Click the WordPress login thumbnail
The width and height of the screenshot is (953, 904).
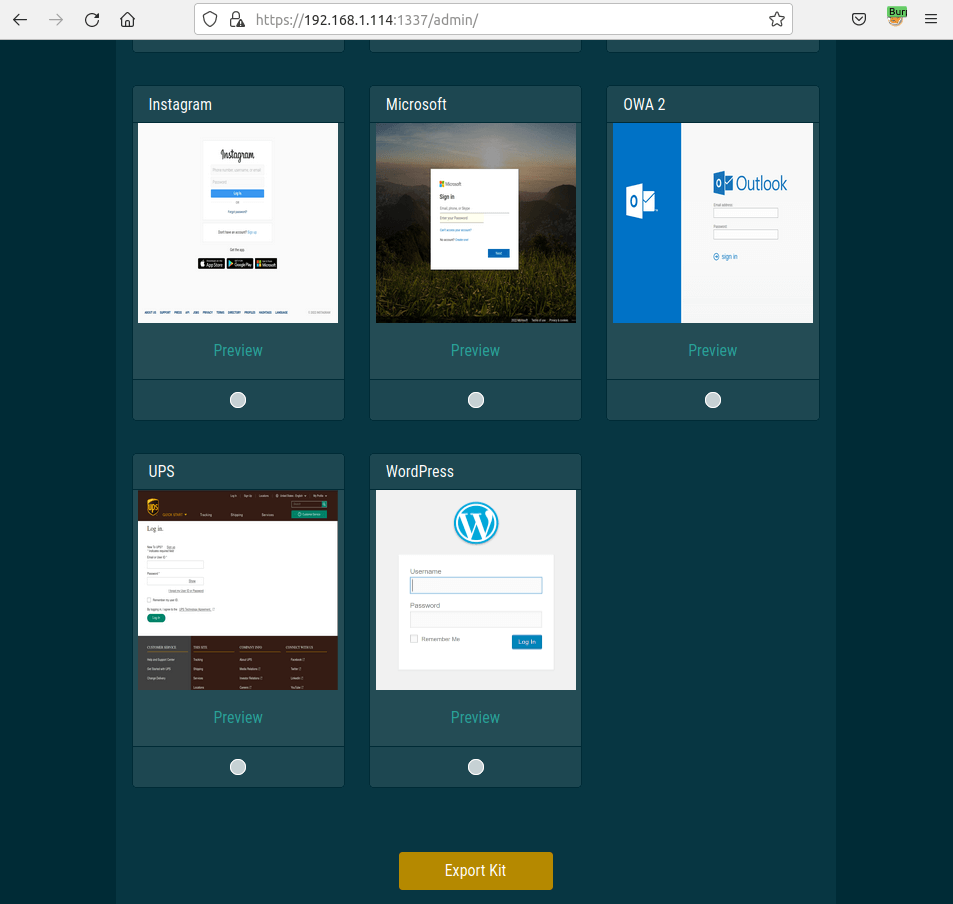476,590
